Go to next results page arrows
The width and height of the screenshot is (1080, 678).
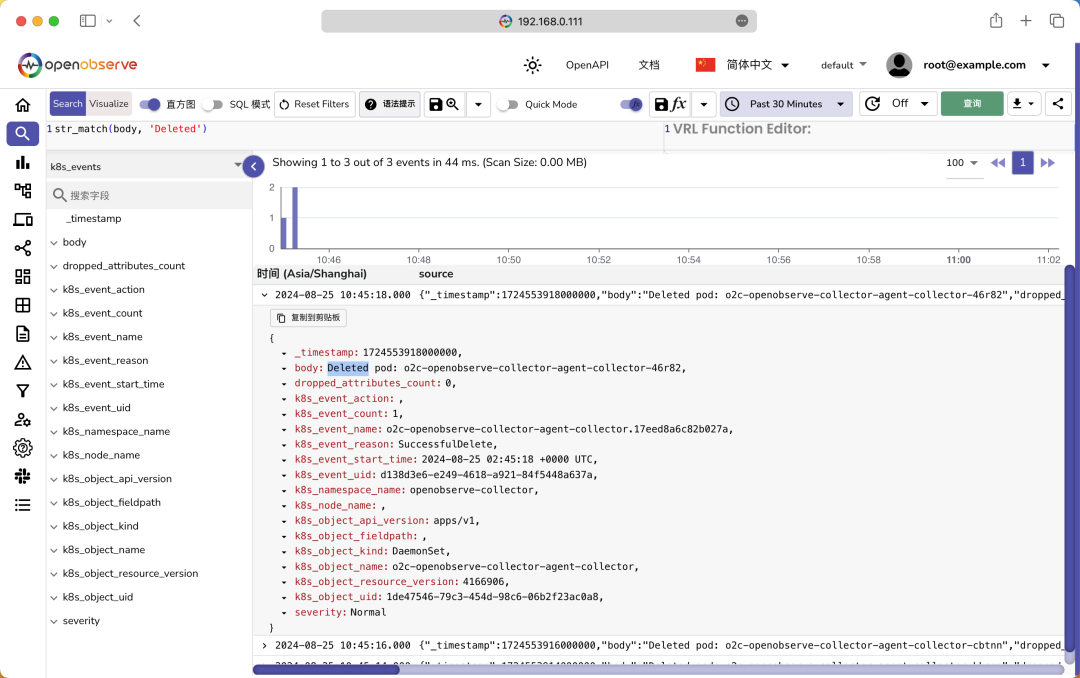1048,163
